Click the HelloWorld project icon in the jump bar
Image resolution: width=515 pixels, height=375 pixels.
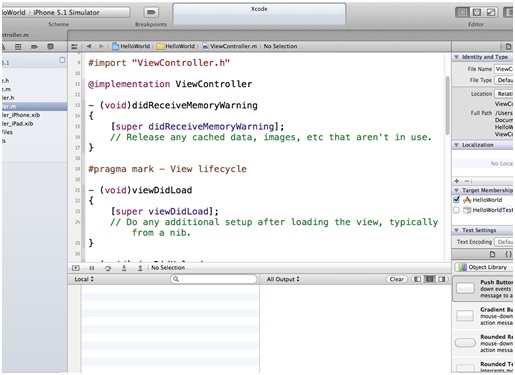115,46
